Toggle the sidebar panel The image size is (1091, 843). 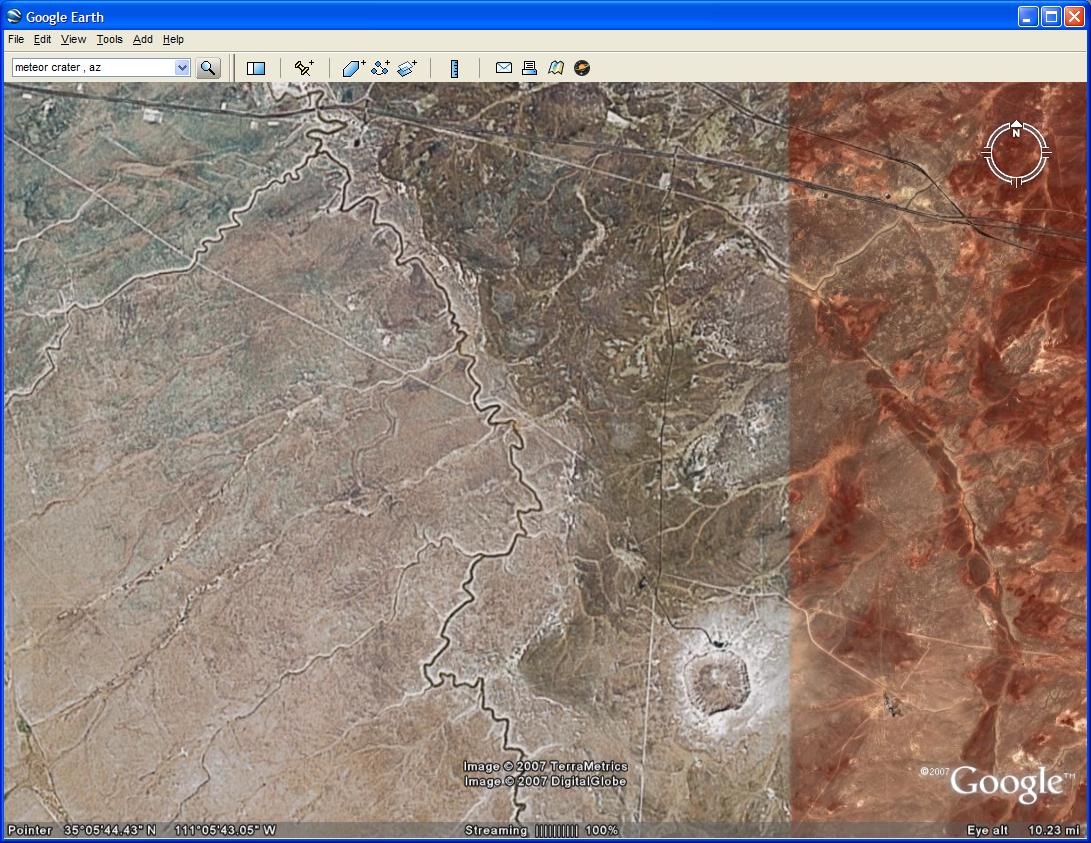coord(256,68)
